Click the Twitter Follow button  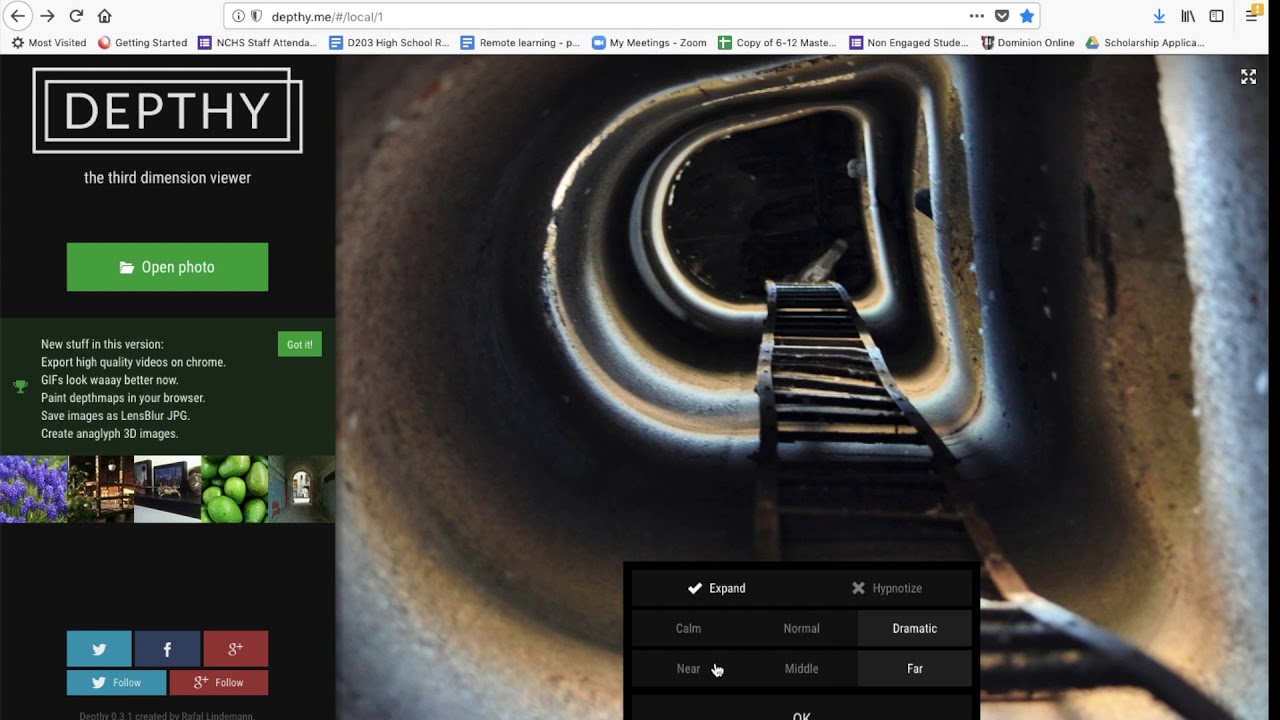pyautogui.click(x=116, y=682)
